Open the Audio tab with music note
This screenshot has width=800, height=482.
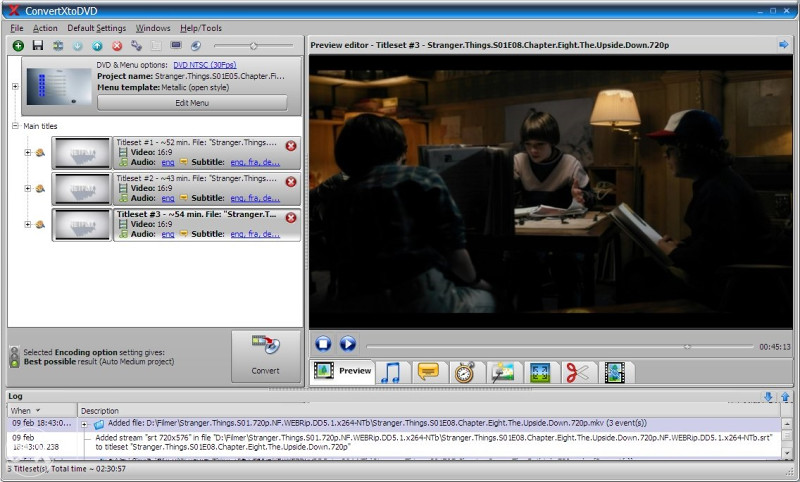pyautogui.click(x=391, y=372)
